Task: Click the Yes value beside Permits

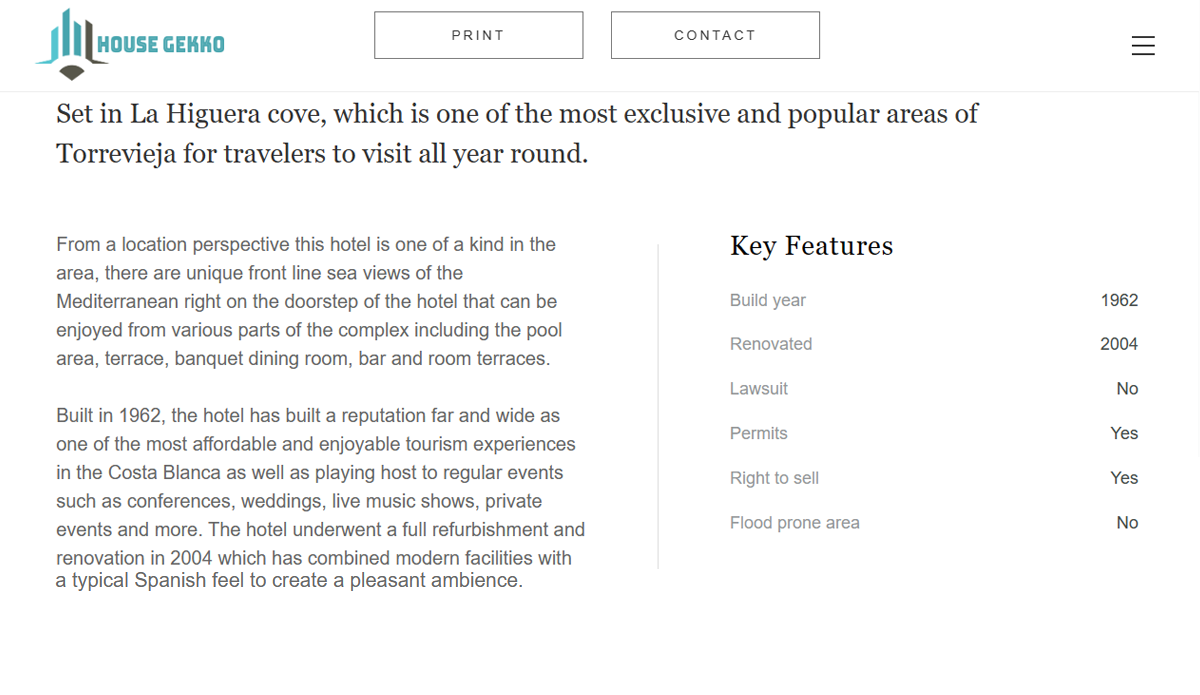Action: coord(1124,433)
